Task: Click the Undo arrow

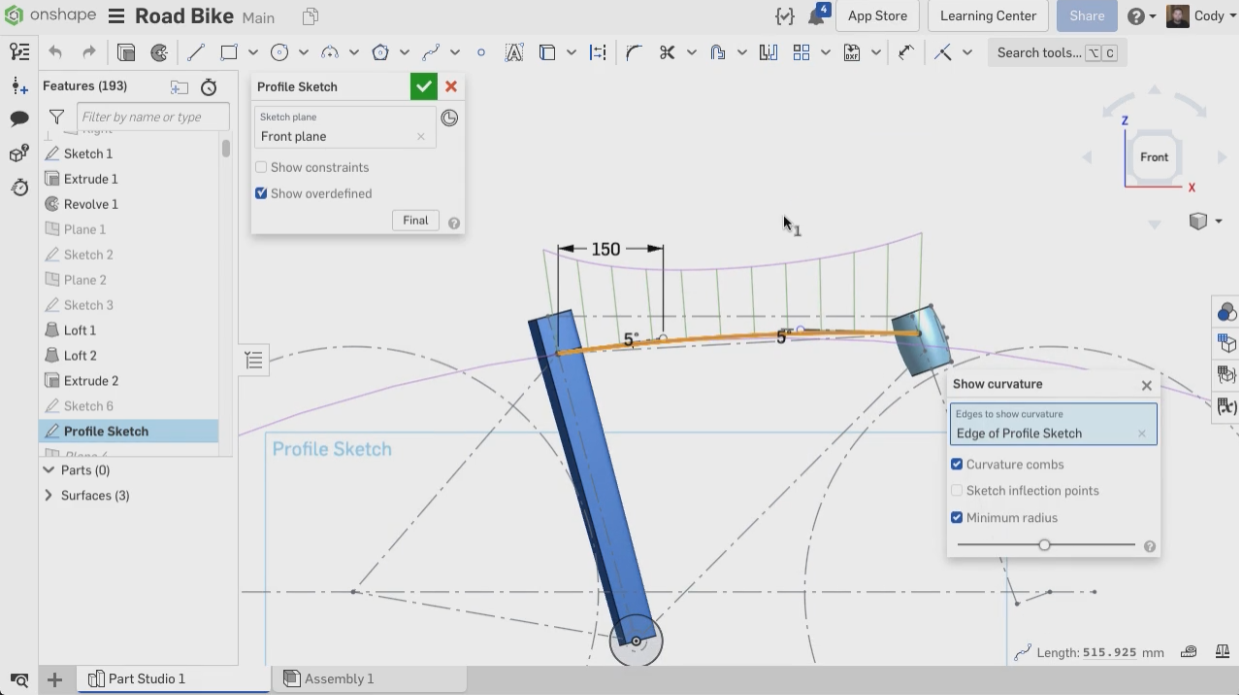Action: pyautogui.click(x=55, y=53)
